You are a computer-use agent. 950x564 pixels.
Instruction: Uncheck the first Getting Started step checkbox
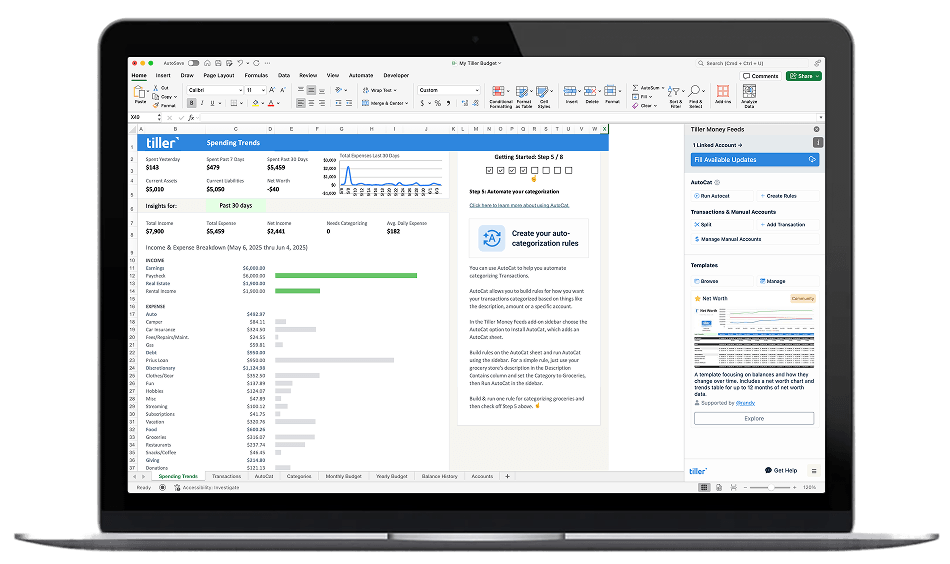(x=489, y=170)
